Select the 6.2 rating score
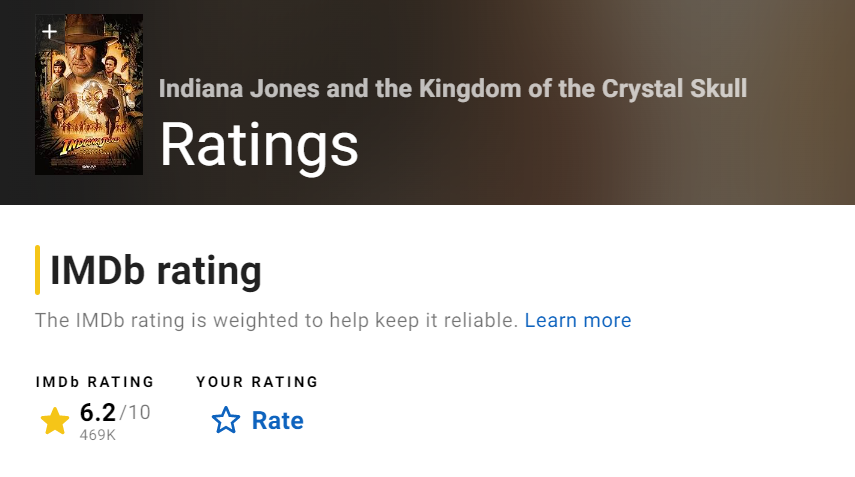 pyautogui.click(x=97, y=412)
